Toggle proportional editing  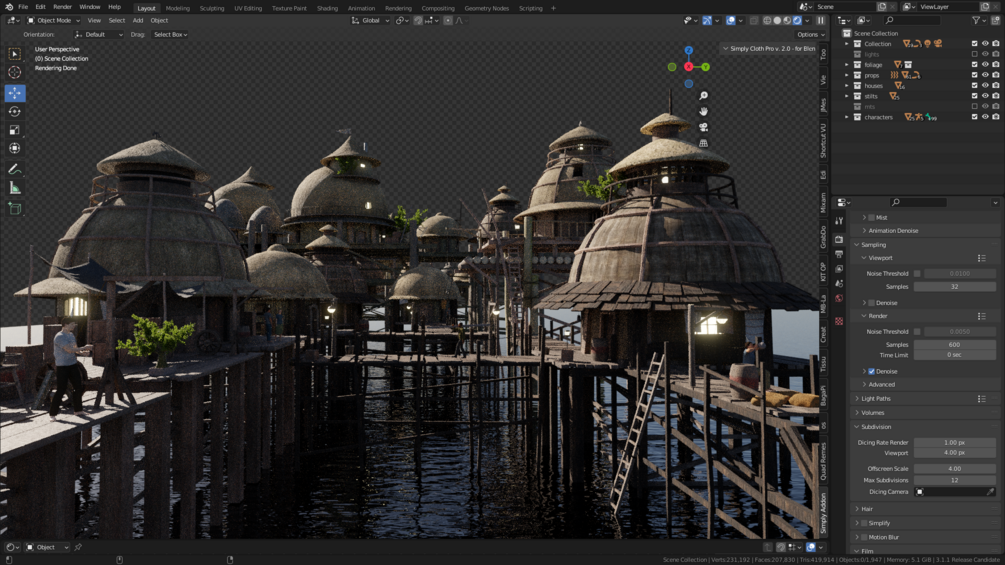[x=448, y=20]
